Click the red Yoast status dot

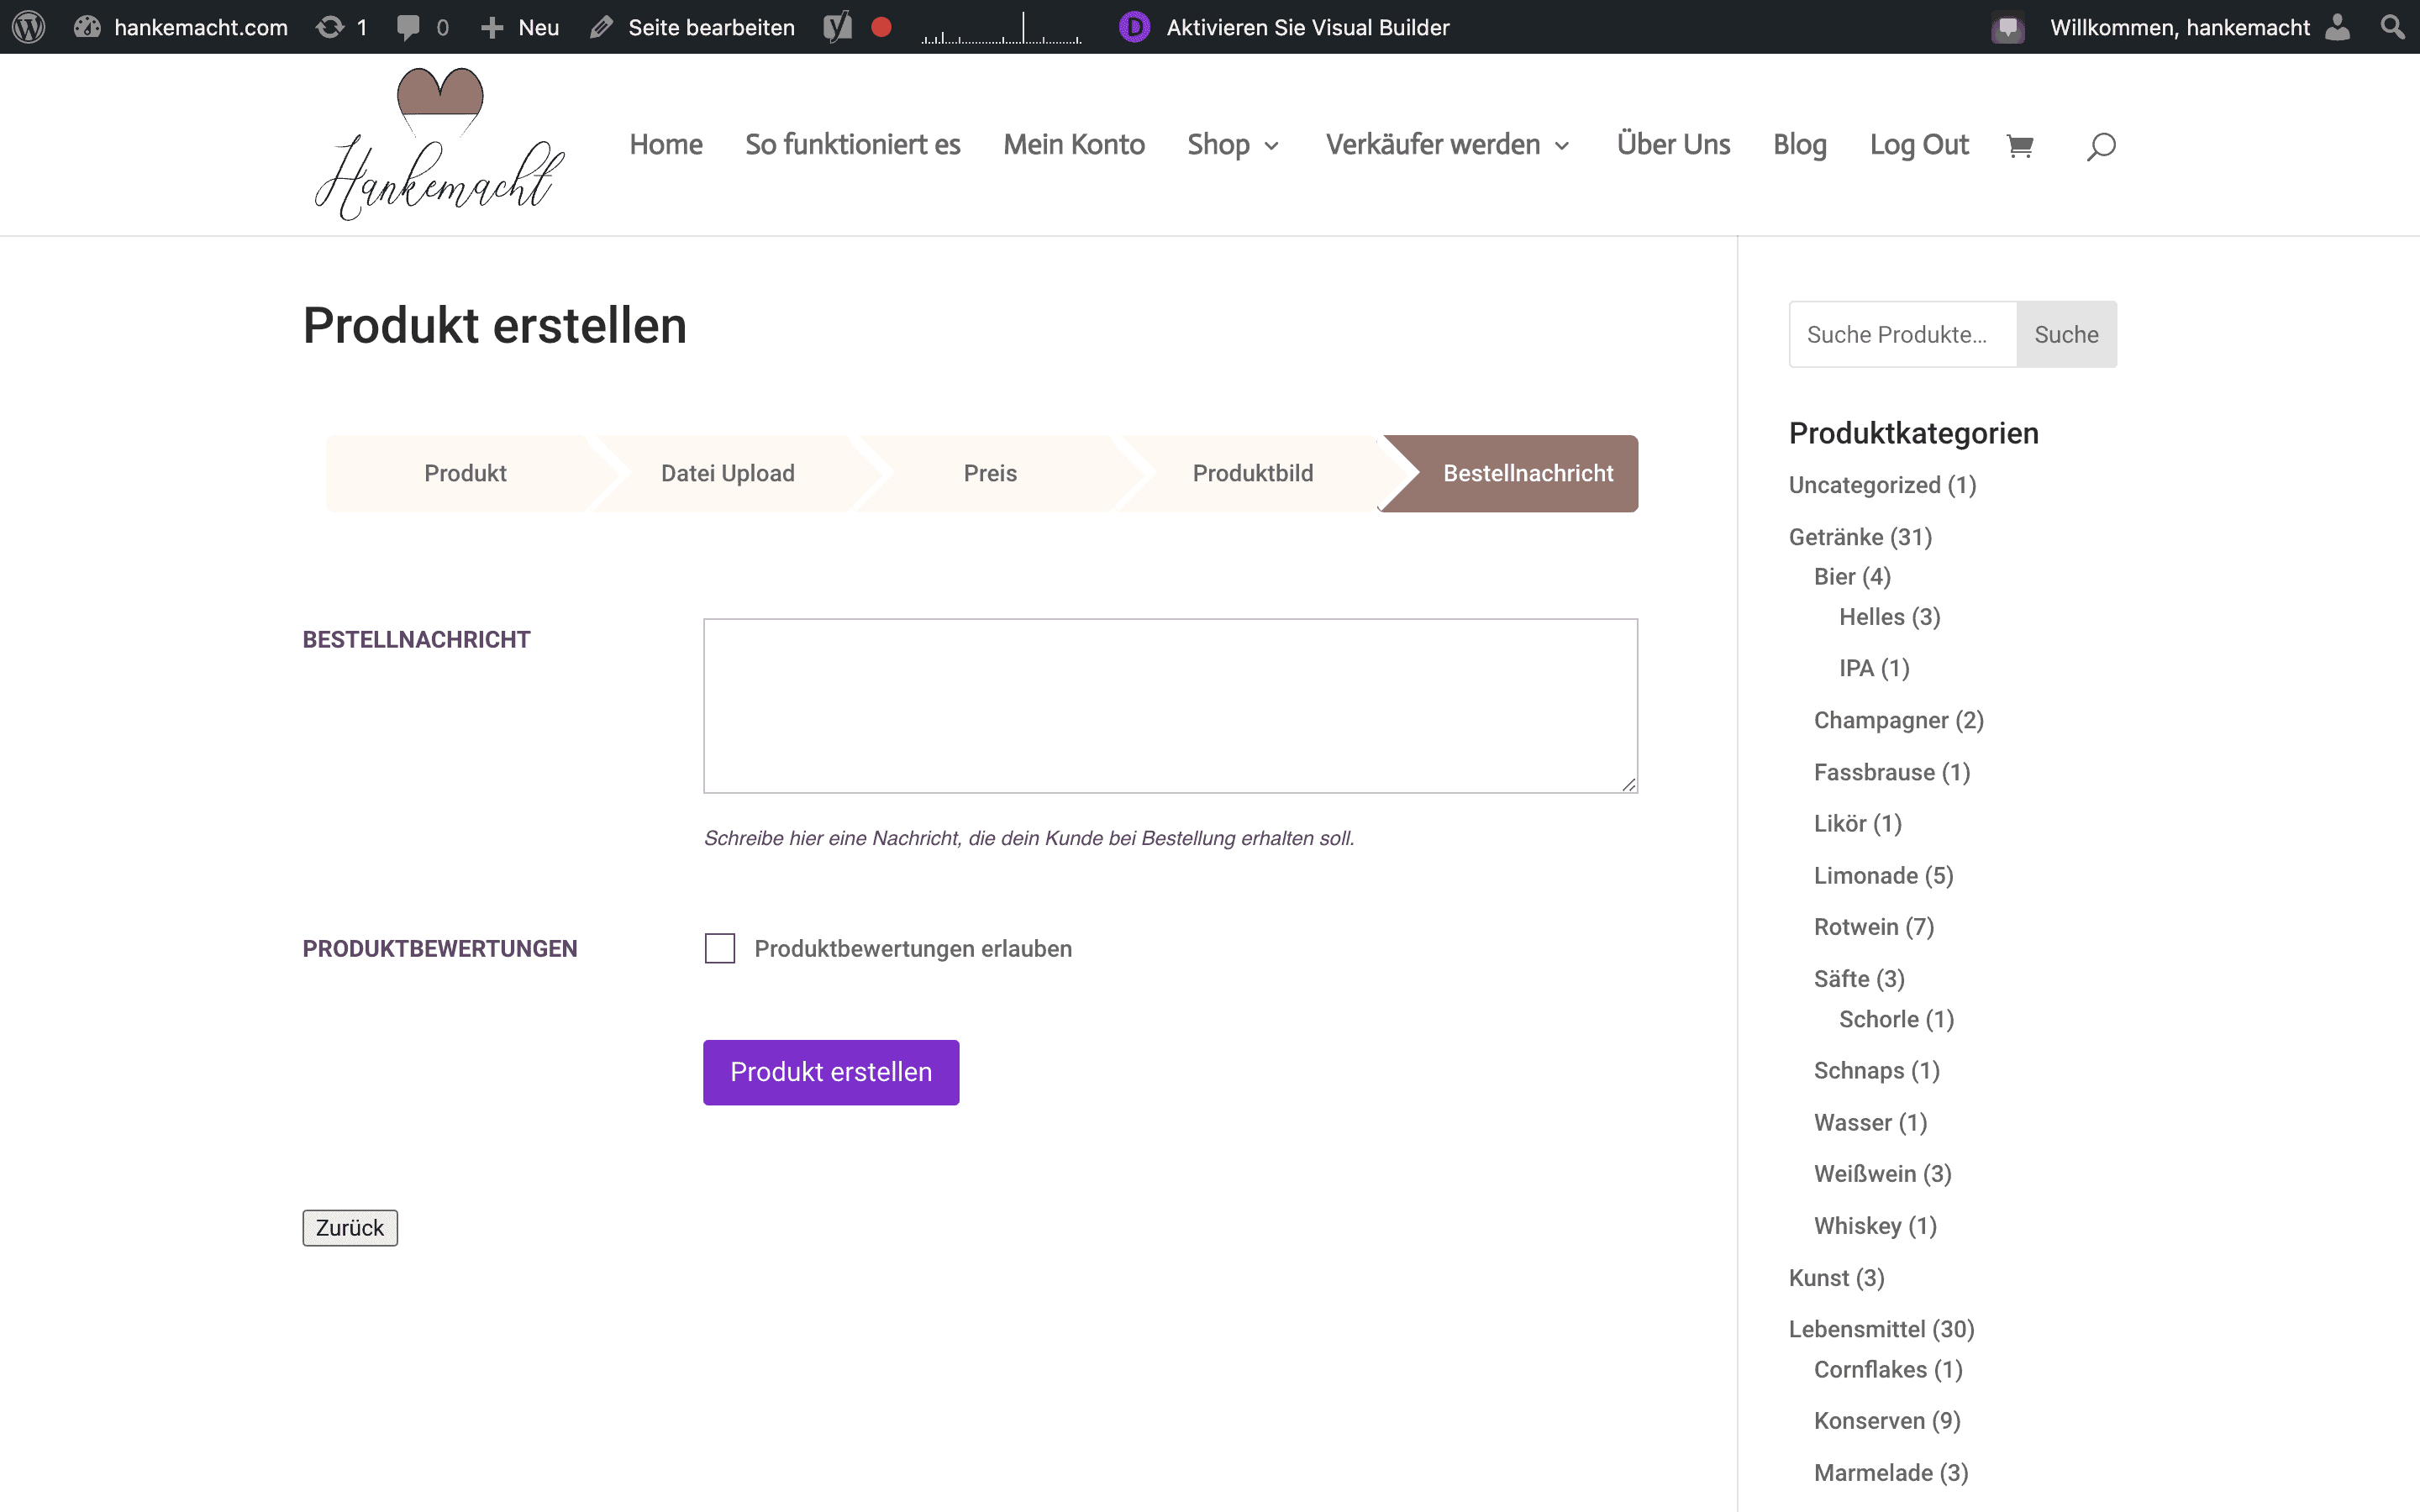pyautogui.click(x=881, y=27)
